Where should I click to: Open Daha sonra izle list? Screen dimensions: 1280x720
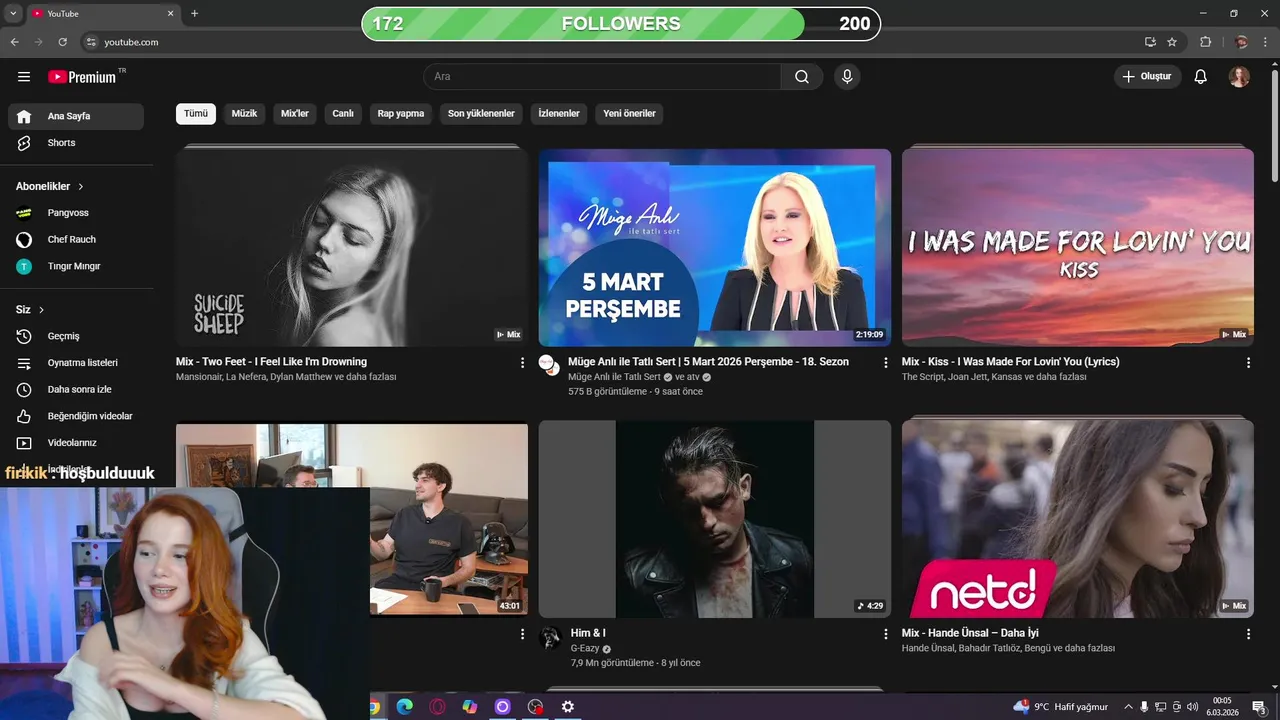[x=76, y=389]
